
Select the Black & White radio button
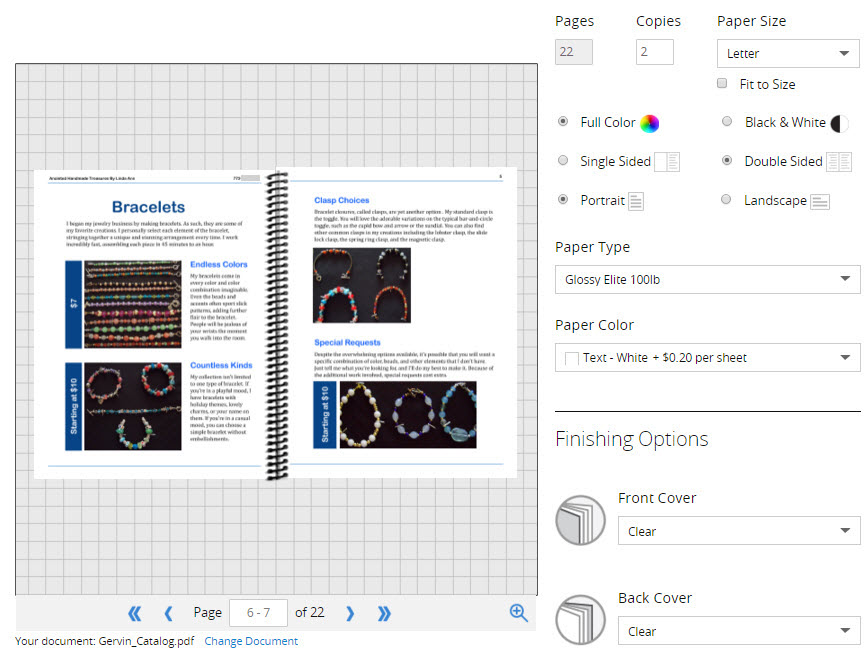coord(727,122)
